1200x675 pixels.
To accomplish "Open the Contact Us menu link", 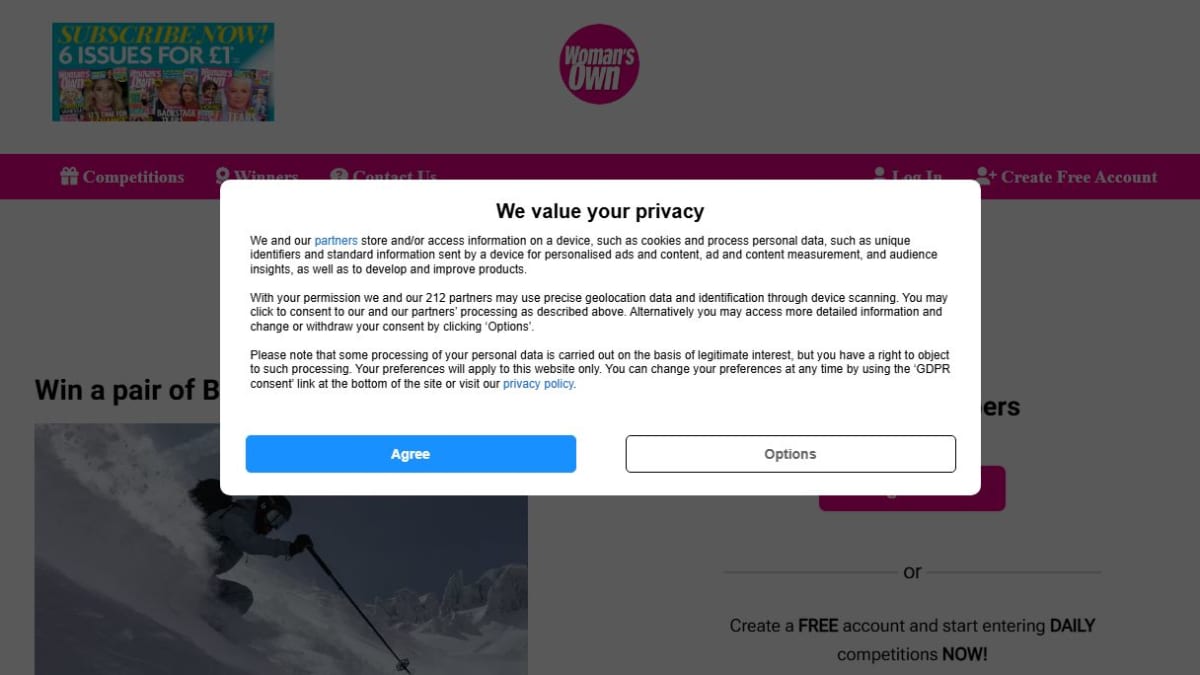I will tap(394, 177).
